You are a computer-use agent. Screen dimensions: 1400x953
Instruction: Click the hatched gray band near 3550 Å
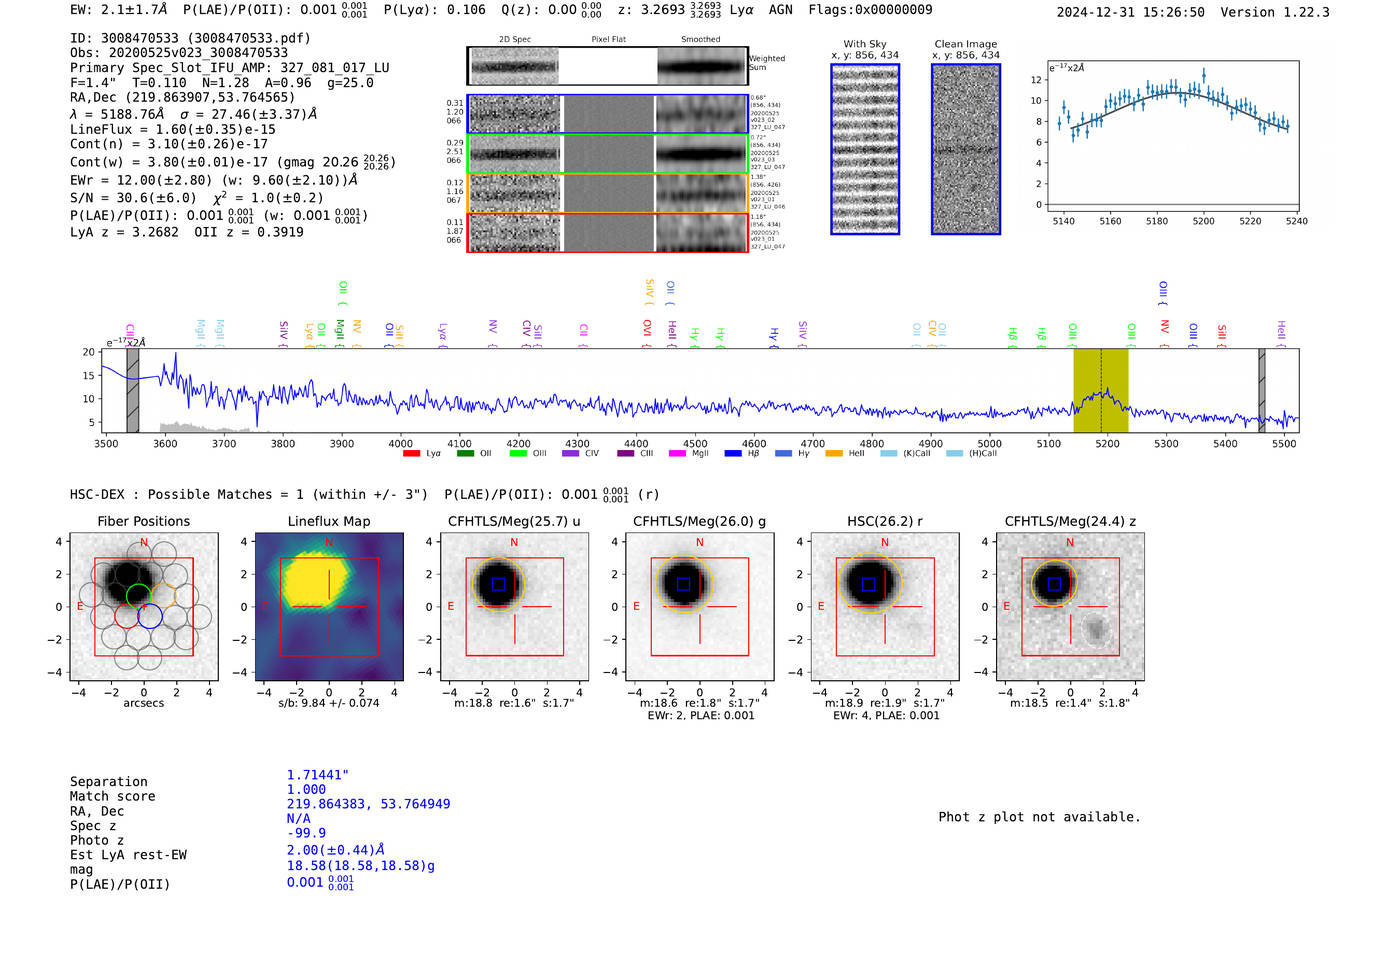coord(133,390)
